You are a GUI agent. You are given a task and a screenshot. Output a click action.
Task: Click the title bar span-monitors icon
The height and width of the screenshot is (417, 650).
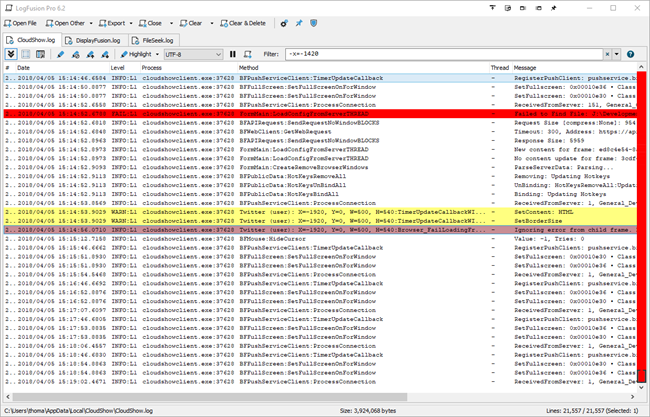(x=538, y=8)
